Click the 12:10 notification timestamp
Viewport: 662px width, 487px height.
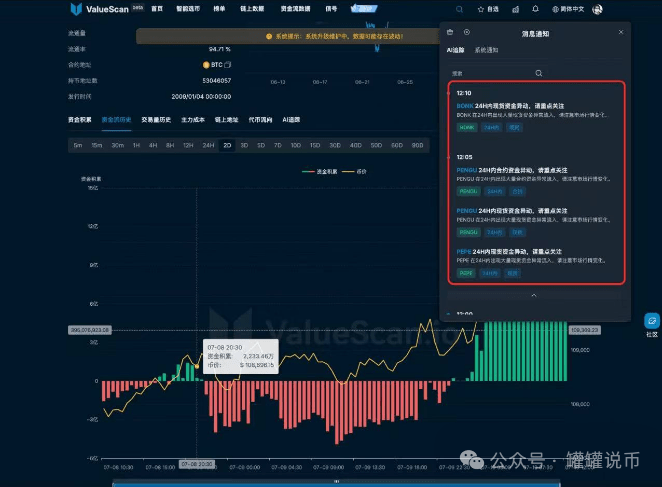464,93
